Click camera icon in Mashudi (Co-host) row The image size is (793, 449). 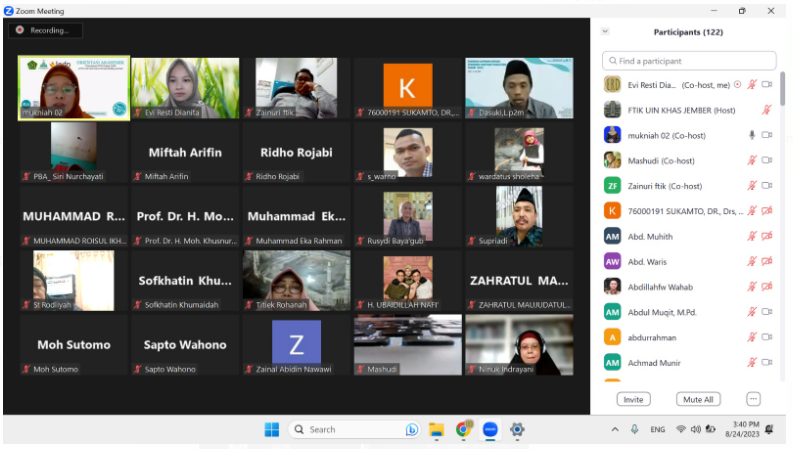point(767,160)
